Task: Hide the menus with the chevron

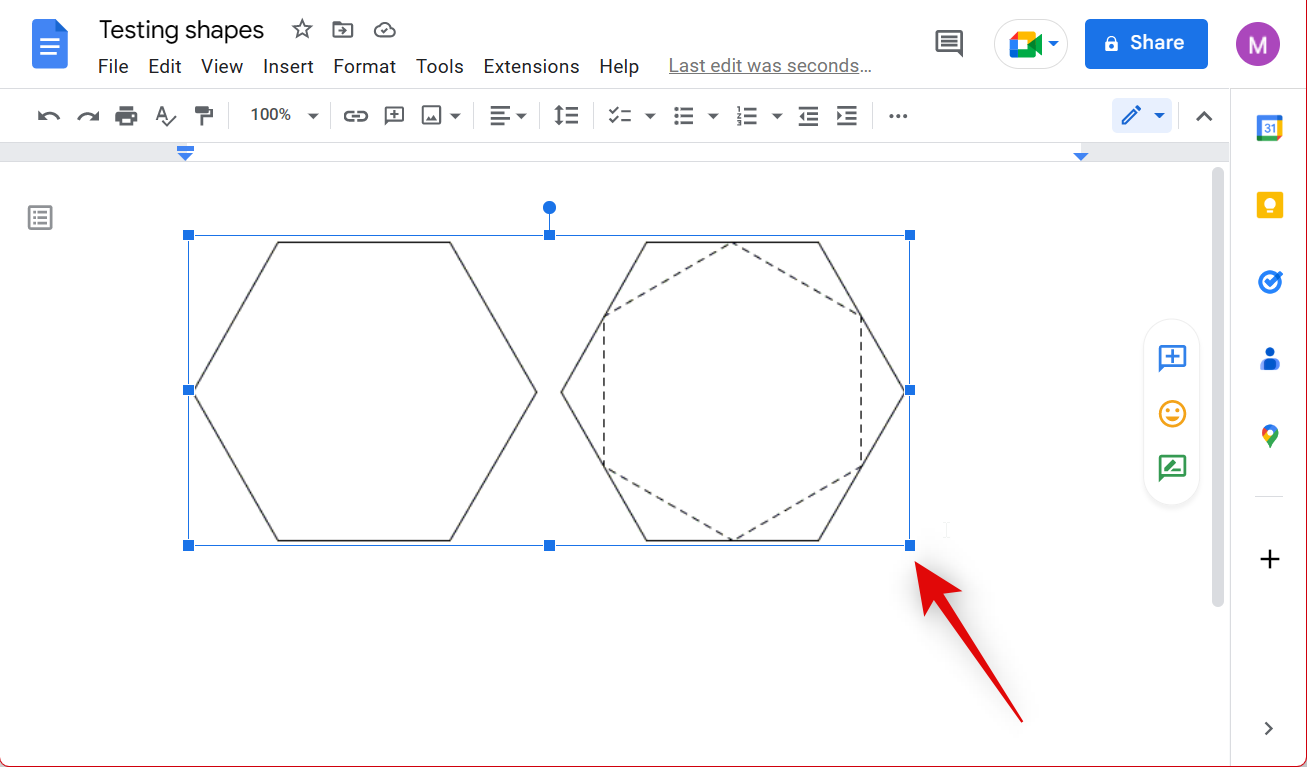Action: [1204, 116]
